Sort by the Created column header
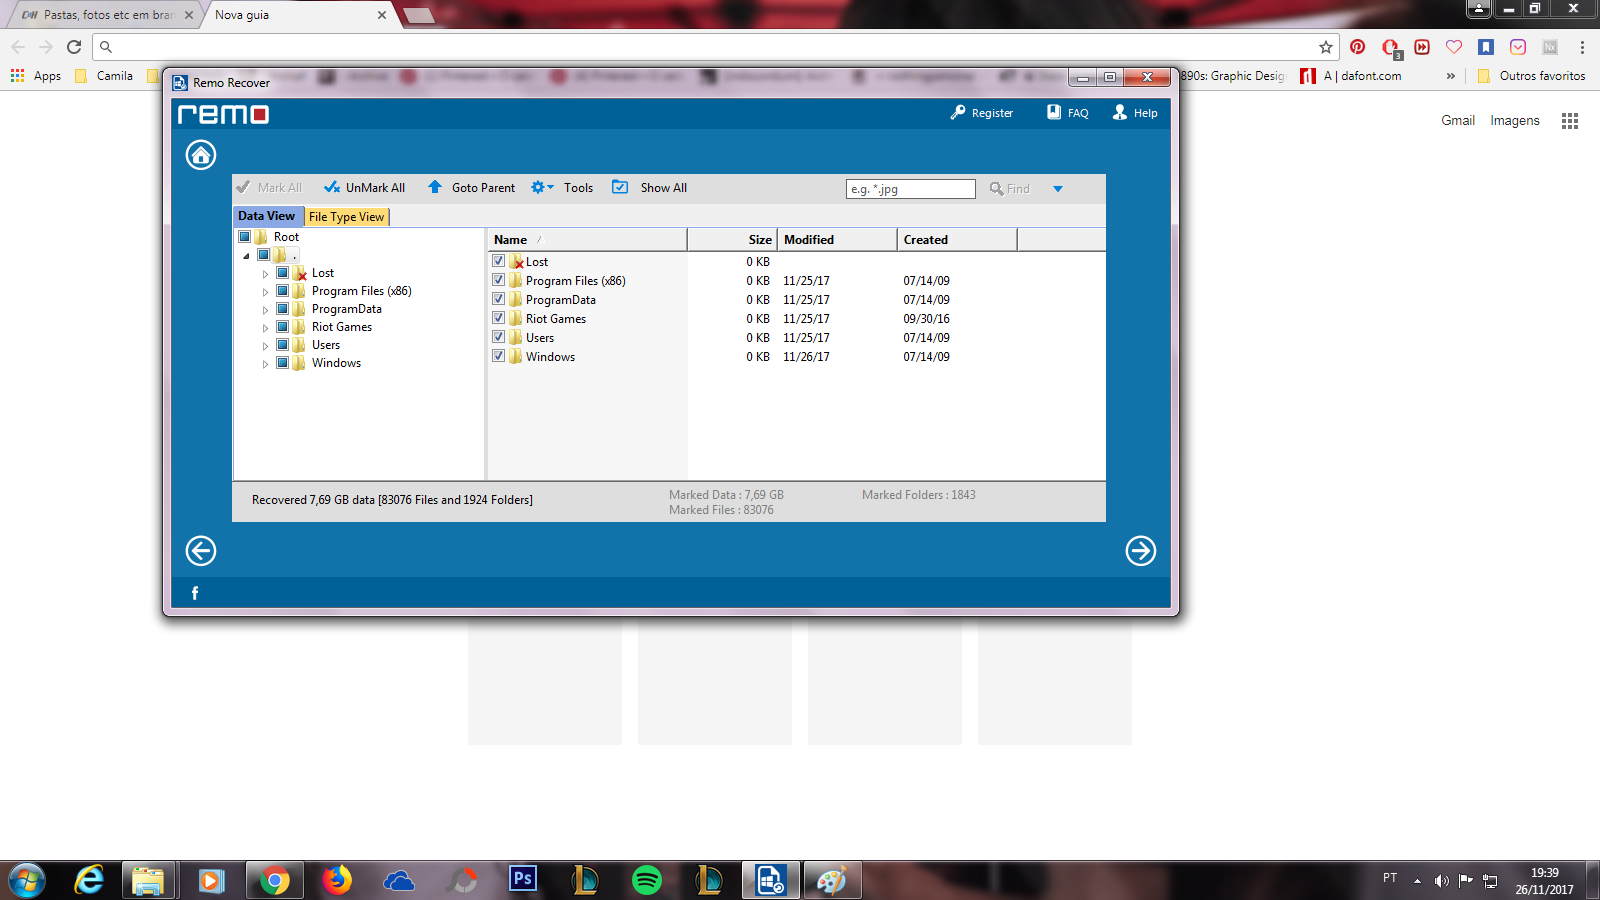The width and height of the screenshot is (1600, 900). [957, 240]
